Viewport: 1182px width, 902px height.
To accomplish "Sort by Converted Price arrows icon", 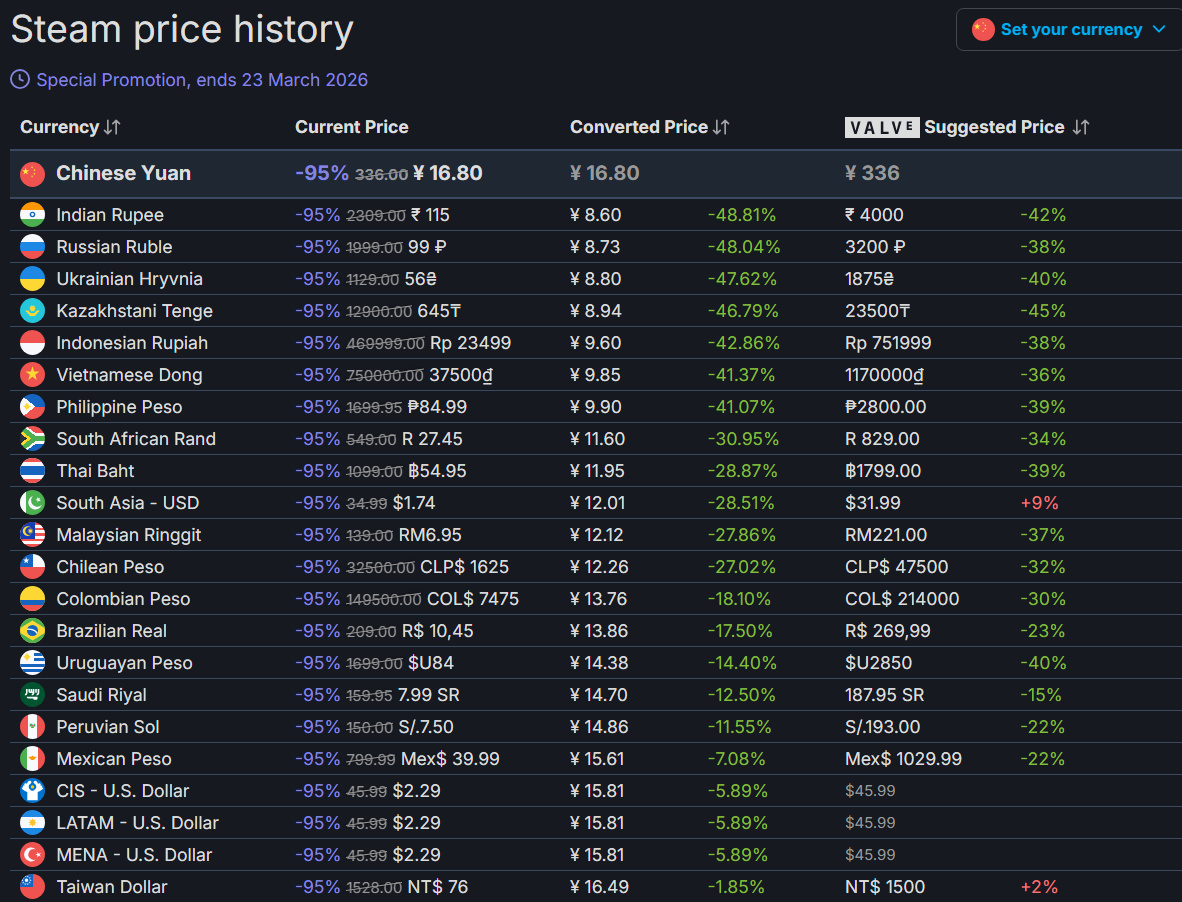I will [x=721, y=127].
